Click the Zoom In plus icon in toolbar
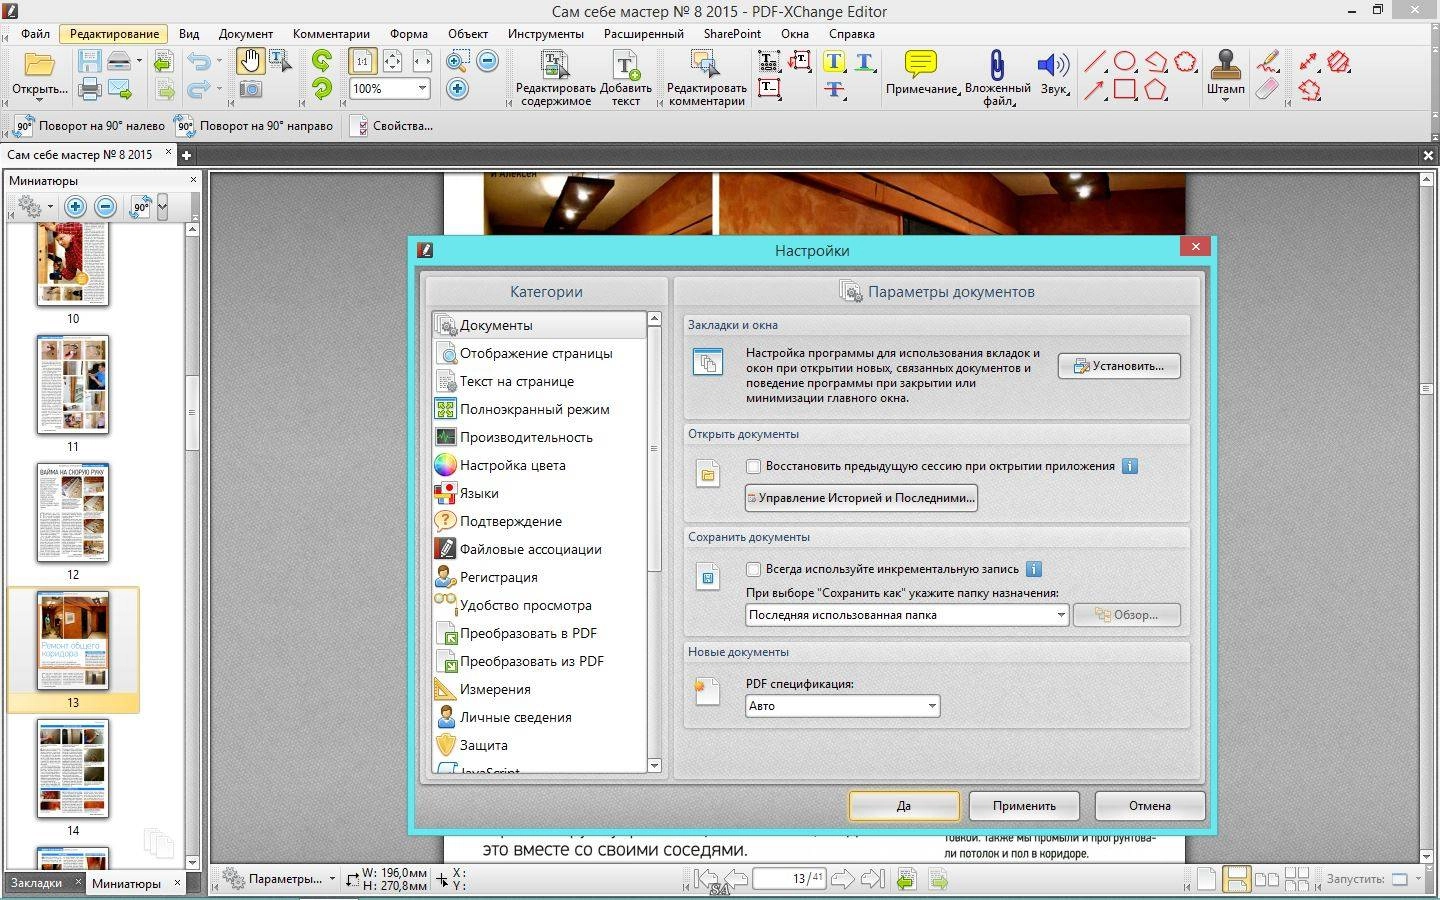Viewport: 1440px width, 900px height. 457,89
